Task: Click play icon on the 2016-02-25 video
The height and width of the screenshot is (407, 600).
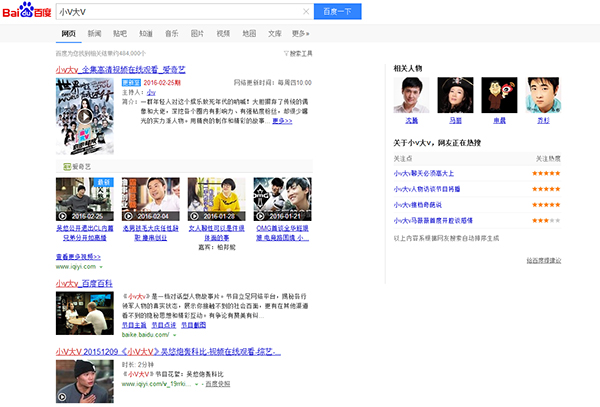Action: click(62, 216)
